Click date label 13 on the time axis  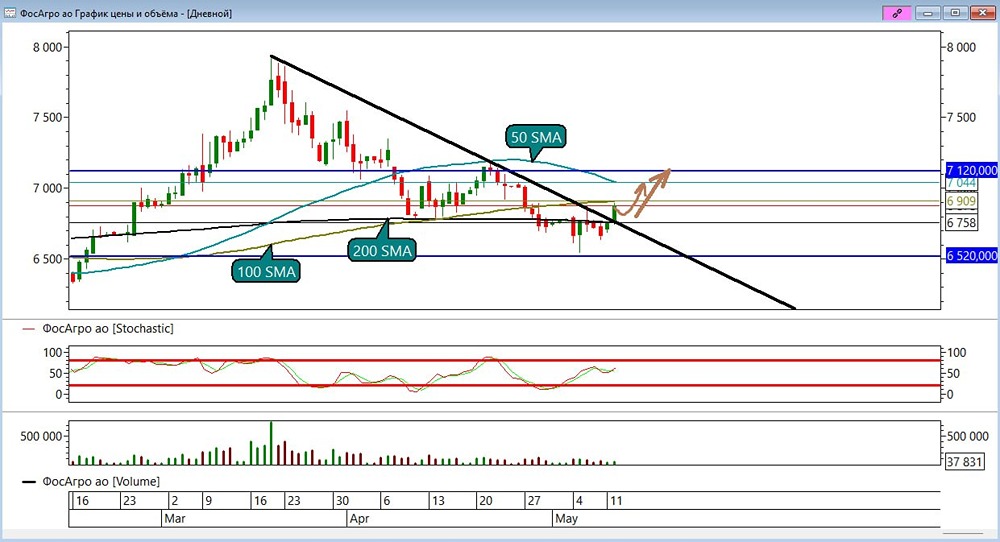438,501
